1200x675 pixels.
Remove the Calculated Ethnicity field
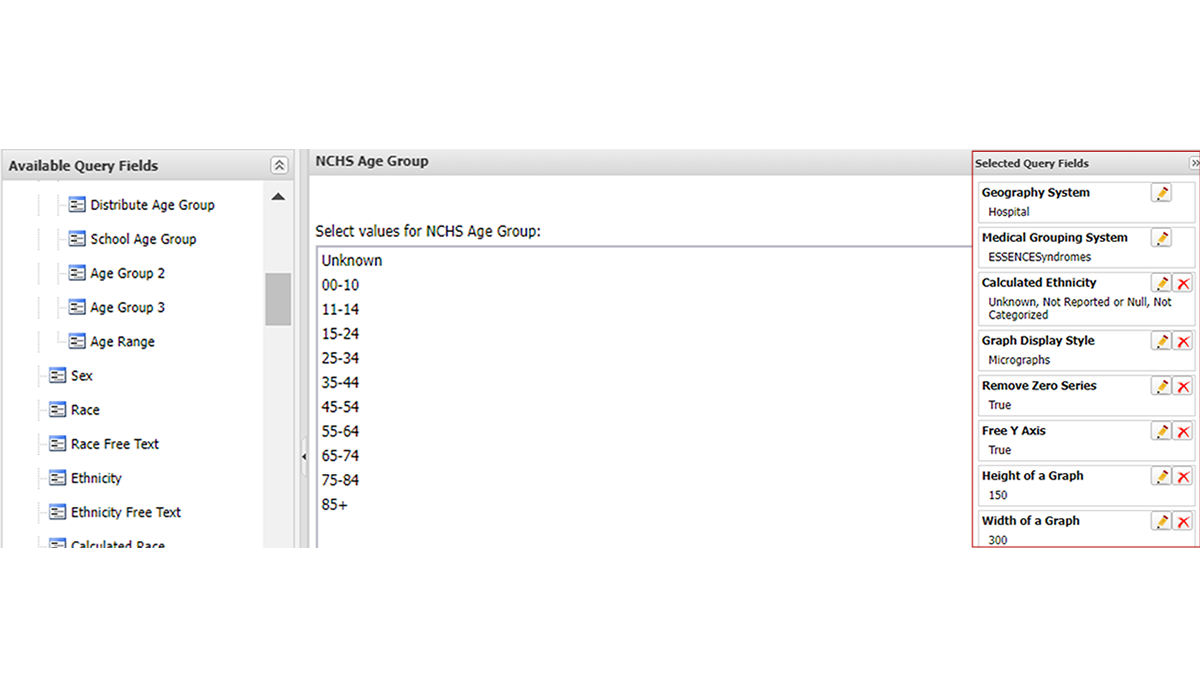[x=1183, y=283]
